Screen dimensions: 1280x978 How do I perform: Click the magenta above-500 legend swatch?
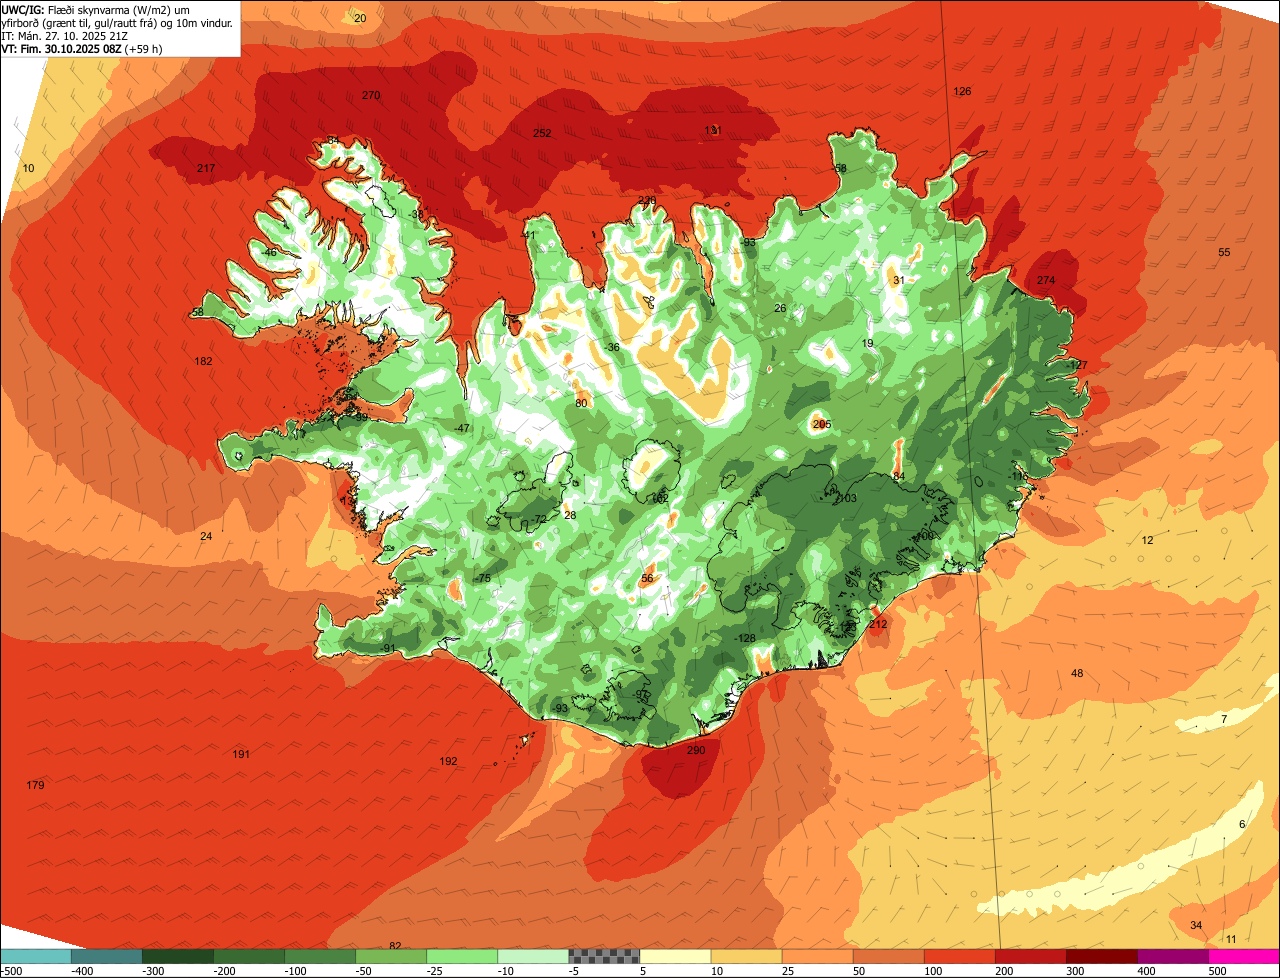1244,956
